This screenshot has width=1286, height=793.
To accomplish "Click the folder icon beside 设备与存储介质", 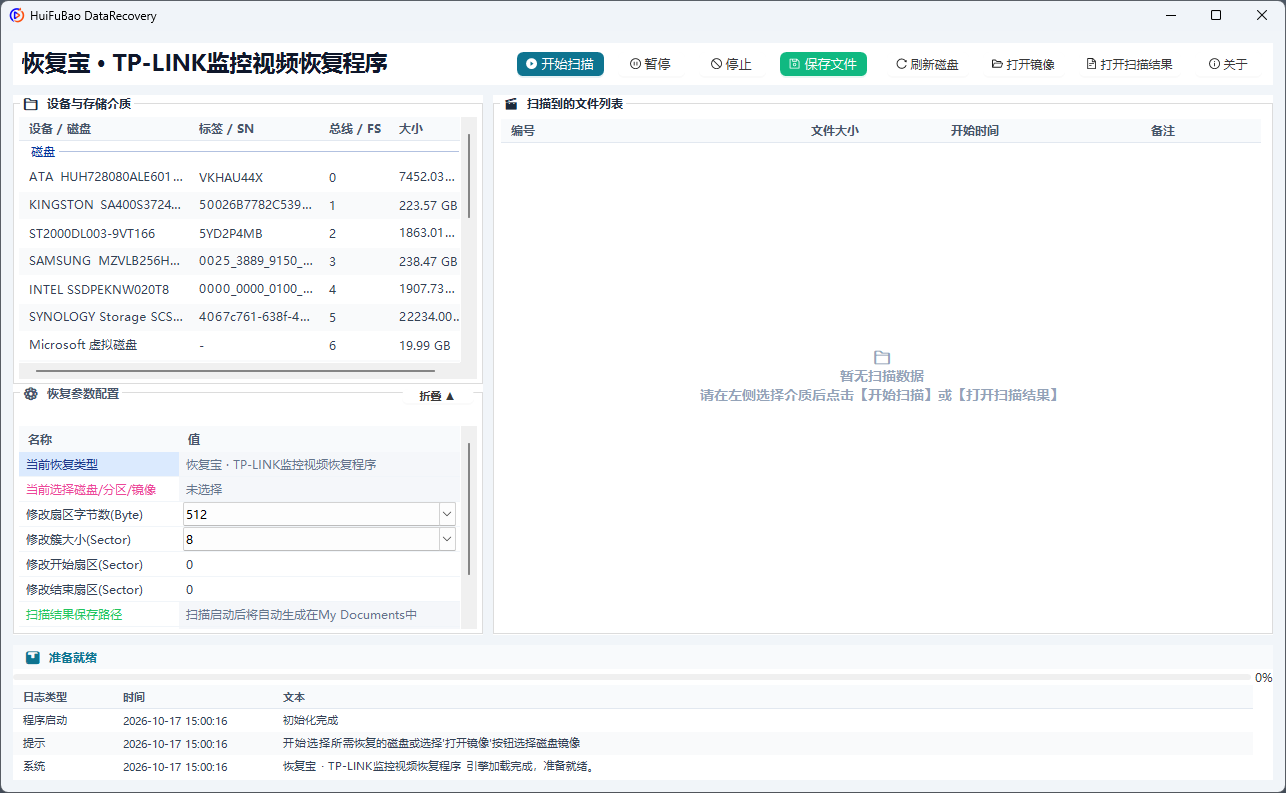I will [x=31, y=103].
